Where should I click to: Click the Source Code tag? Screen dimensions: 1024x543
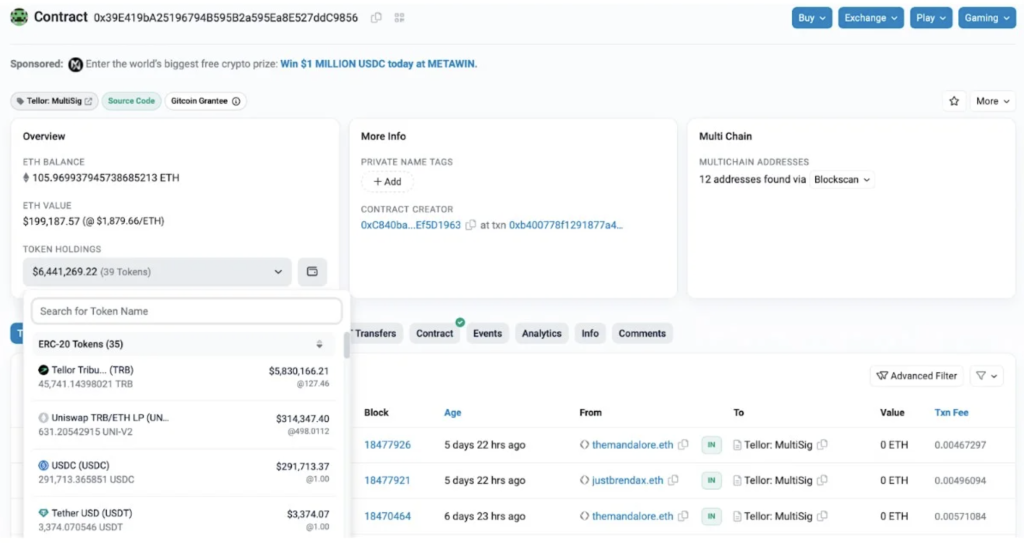click(x=131, y=101)
